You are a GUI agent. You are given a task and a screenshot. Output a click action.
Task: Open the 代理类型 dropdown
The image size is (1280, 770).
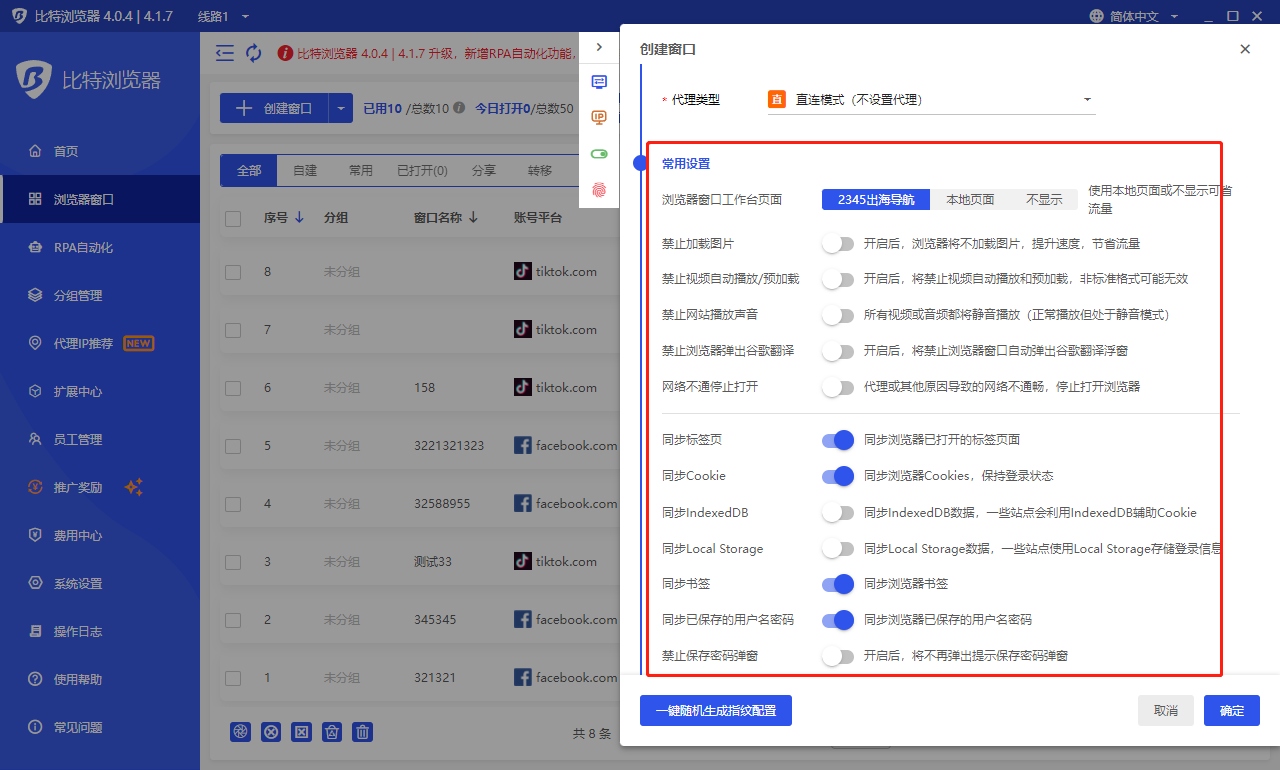point(930,99)
